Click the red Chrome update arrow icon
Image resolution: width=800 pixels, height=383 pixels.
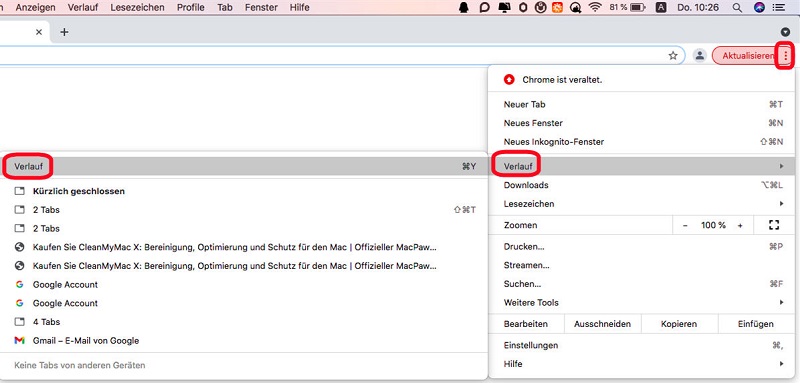[509, 80]
